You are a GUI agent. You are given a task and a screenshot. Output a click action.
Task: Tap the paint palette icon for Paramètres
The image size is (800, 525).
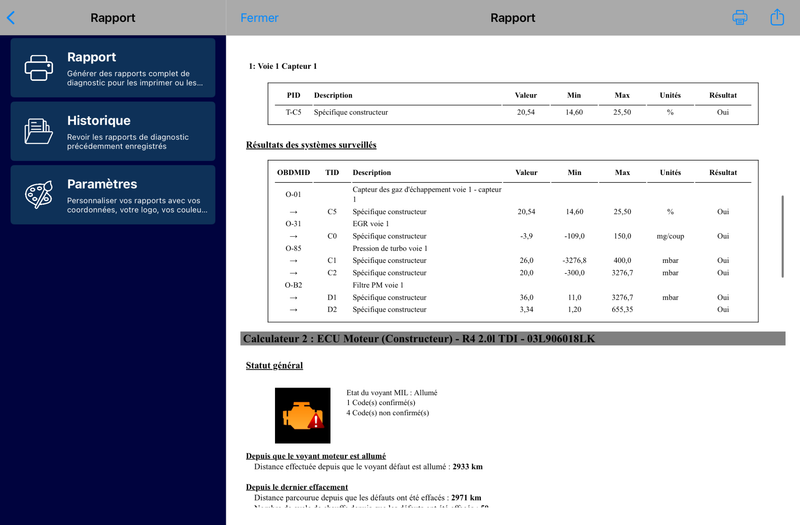[39, 194]
